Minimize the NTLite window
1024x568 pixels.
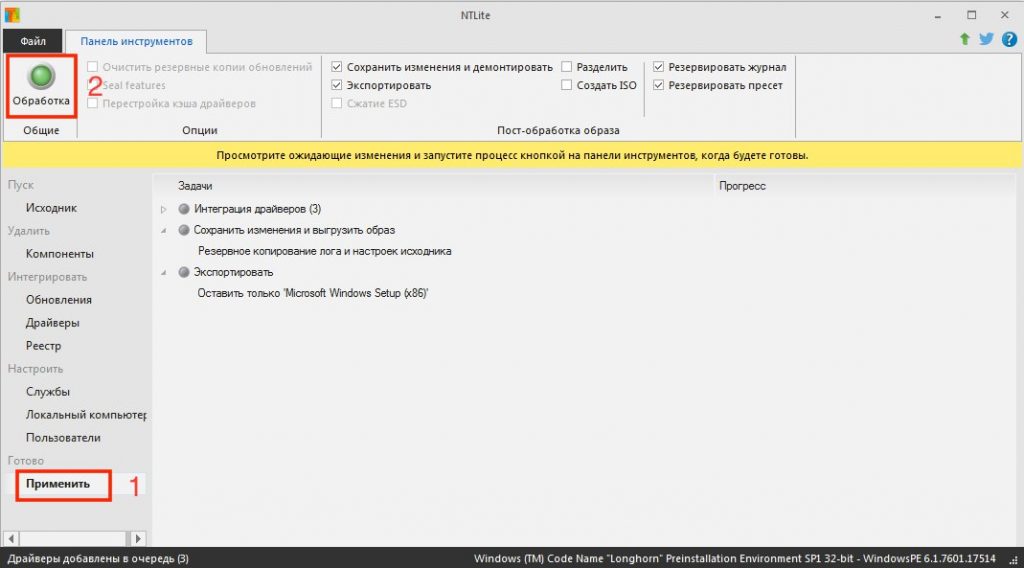(x=938, y=15)
